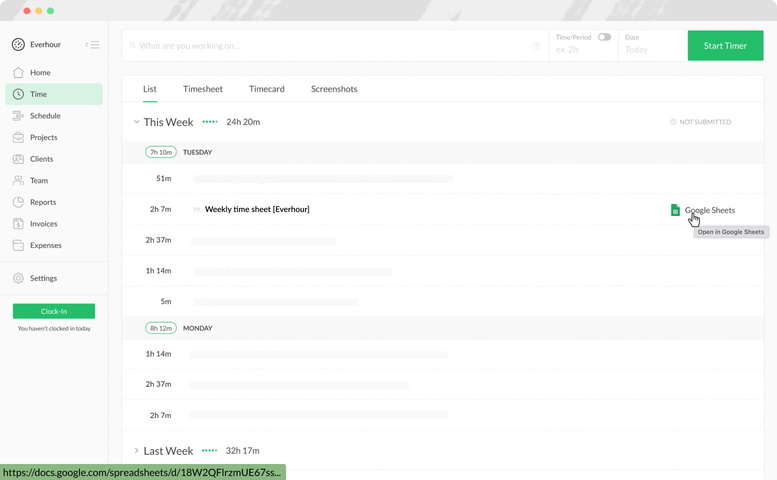Click the Everhour logo icon

18,45
